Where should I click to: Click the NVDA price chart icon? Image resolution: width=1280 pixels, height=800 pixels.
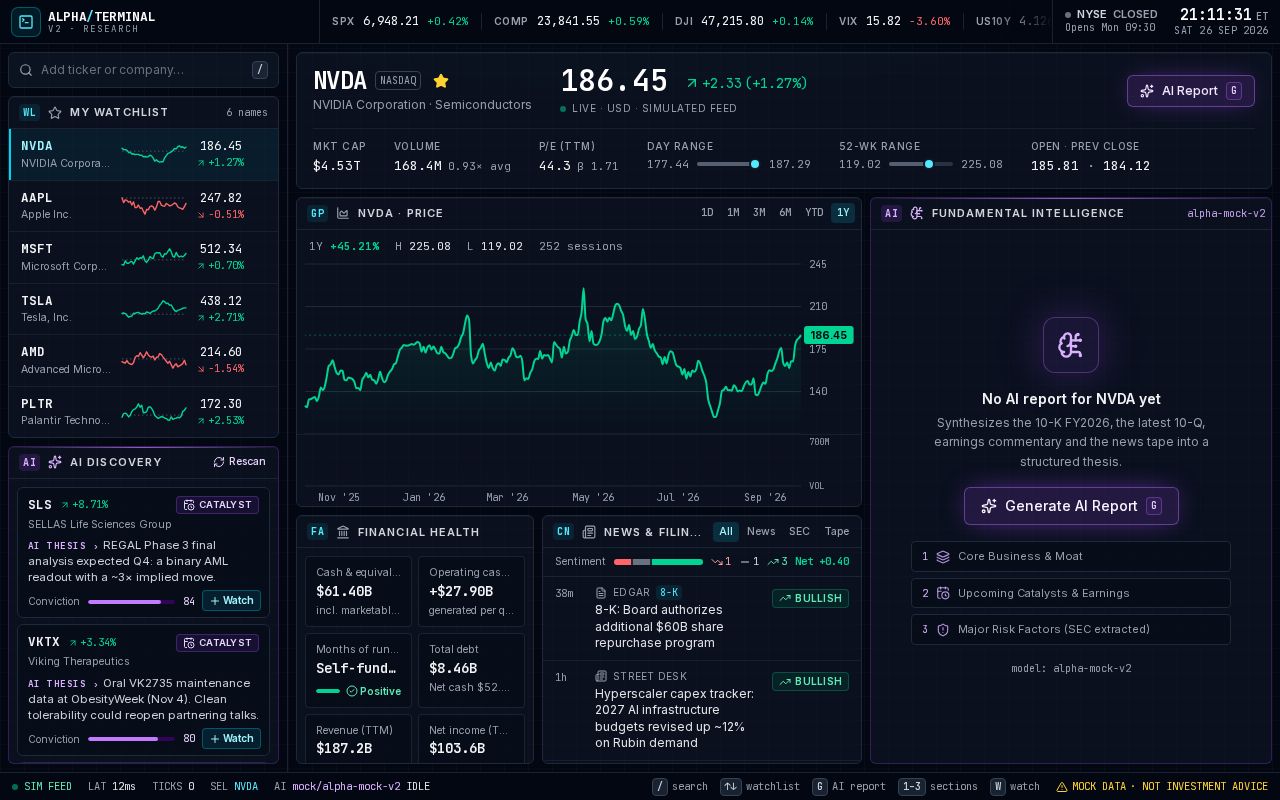[x=343, y=213]
